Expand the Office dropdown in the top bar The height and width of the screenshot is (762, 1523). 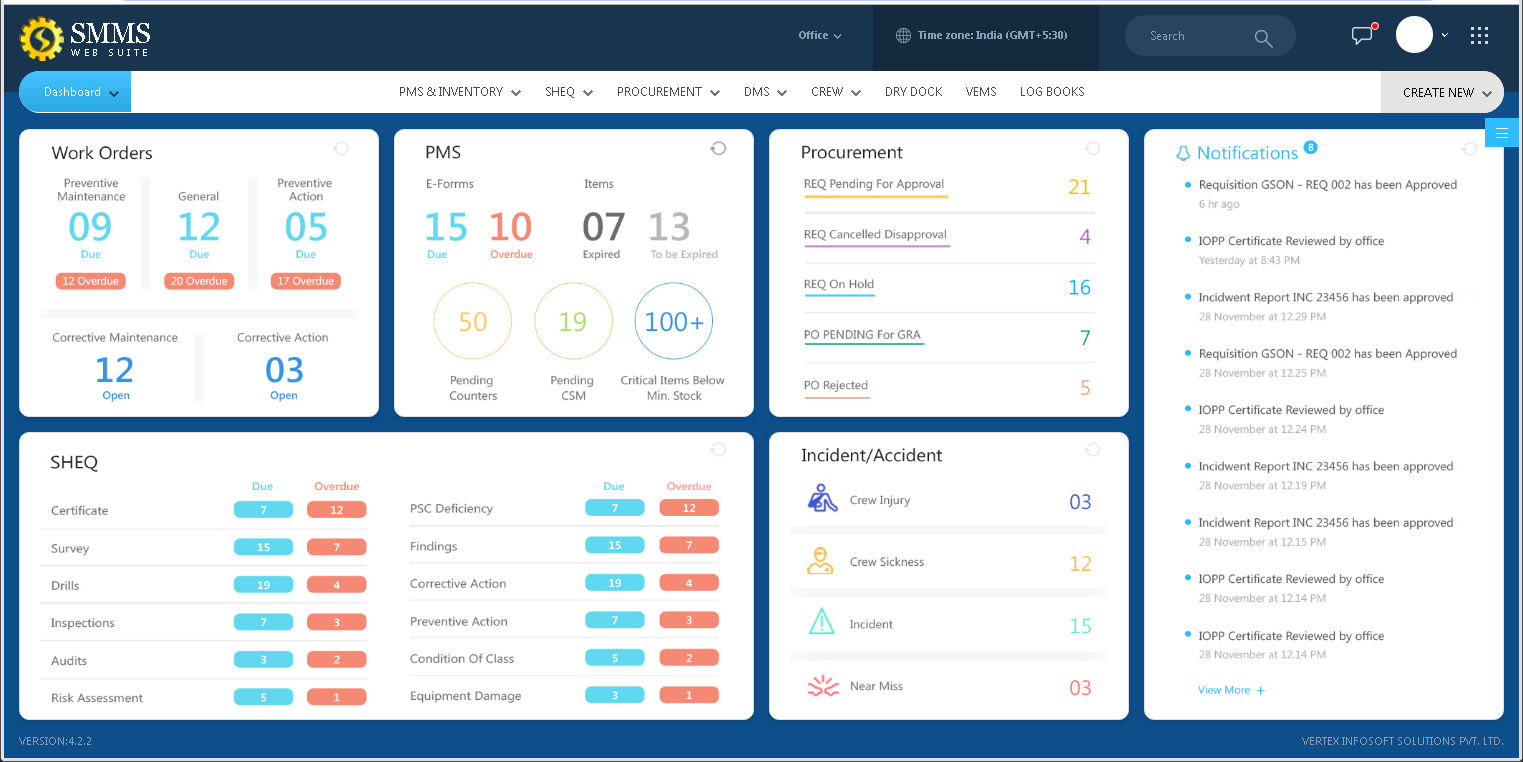point(820,35)
